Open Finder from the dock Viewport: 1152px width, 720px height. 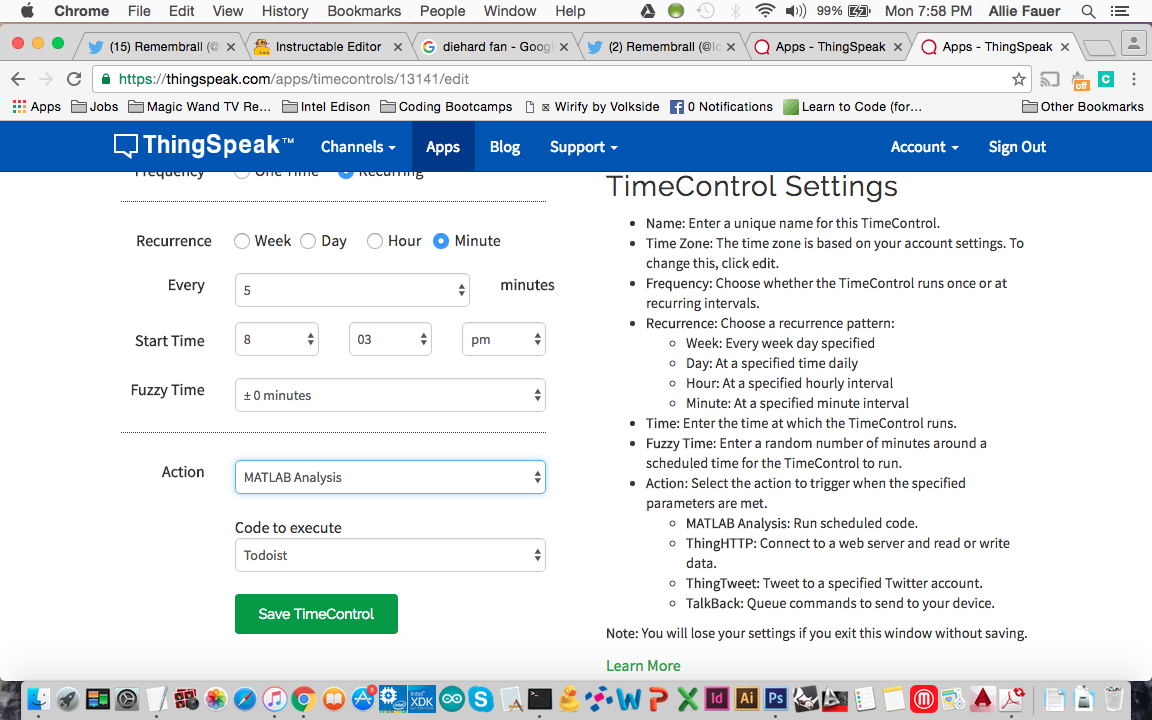click(x=38, y=699)
